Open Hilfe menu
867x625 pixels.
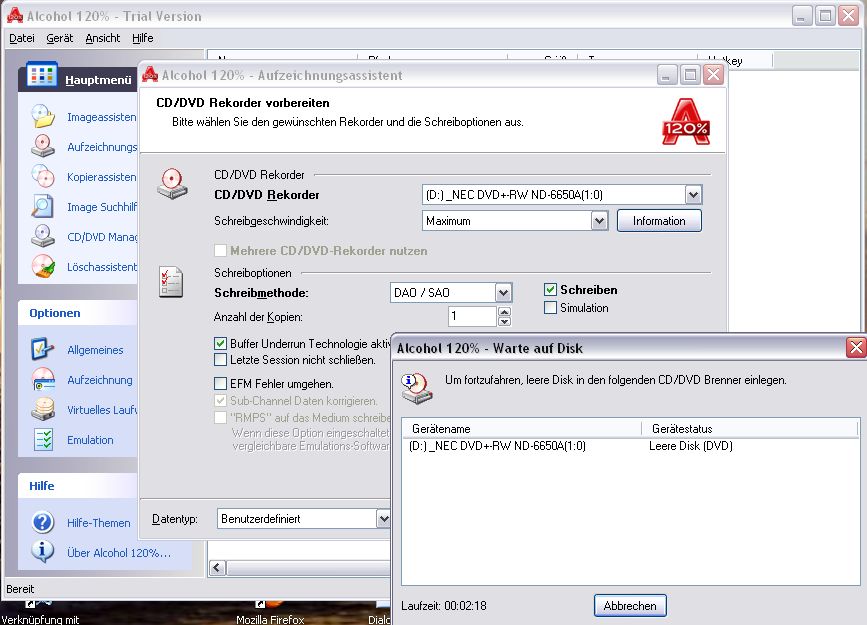tap(142, 38)
